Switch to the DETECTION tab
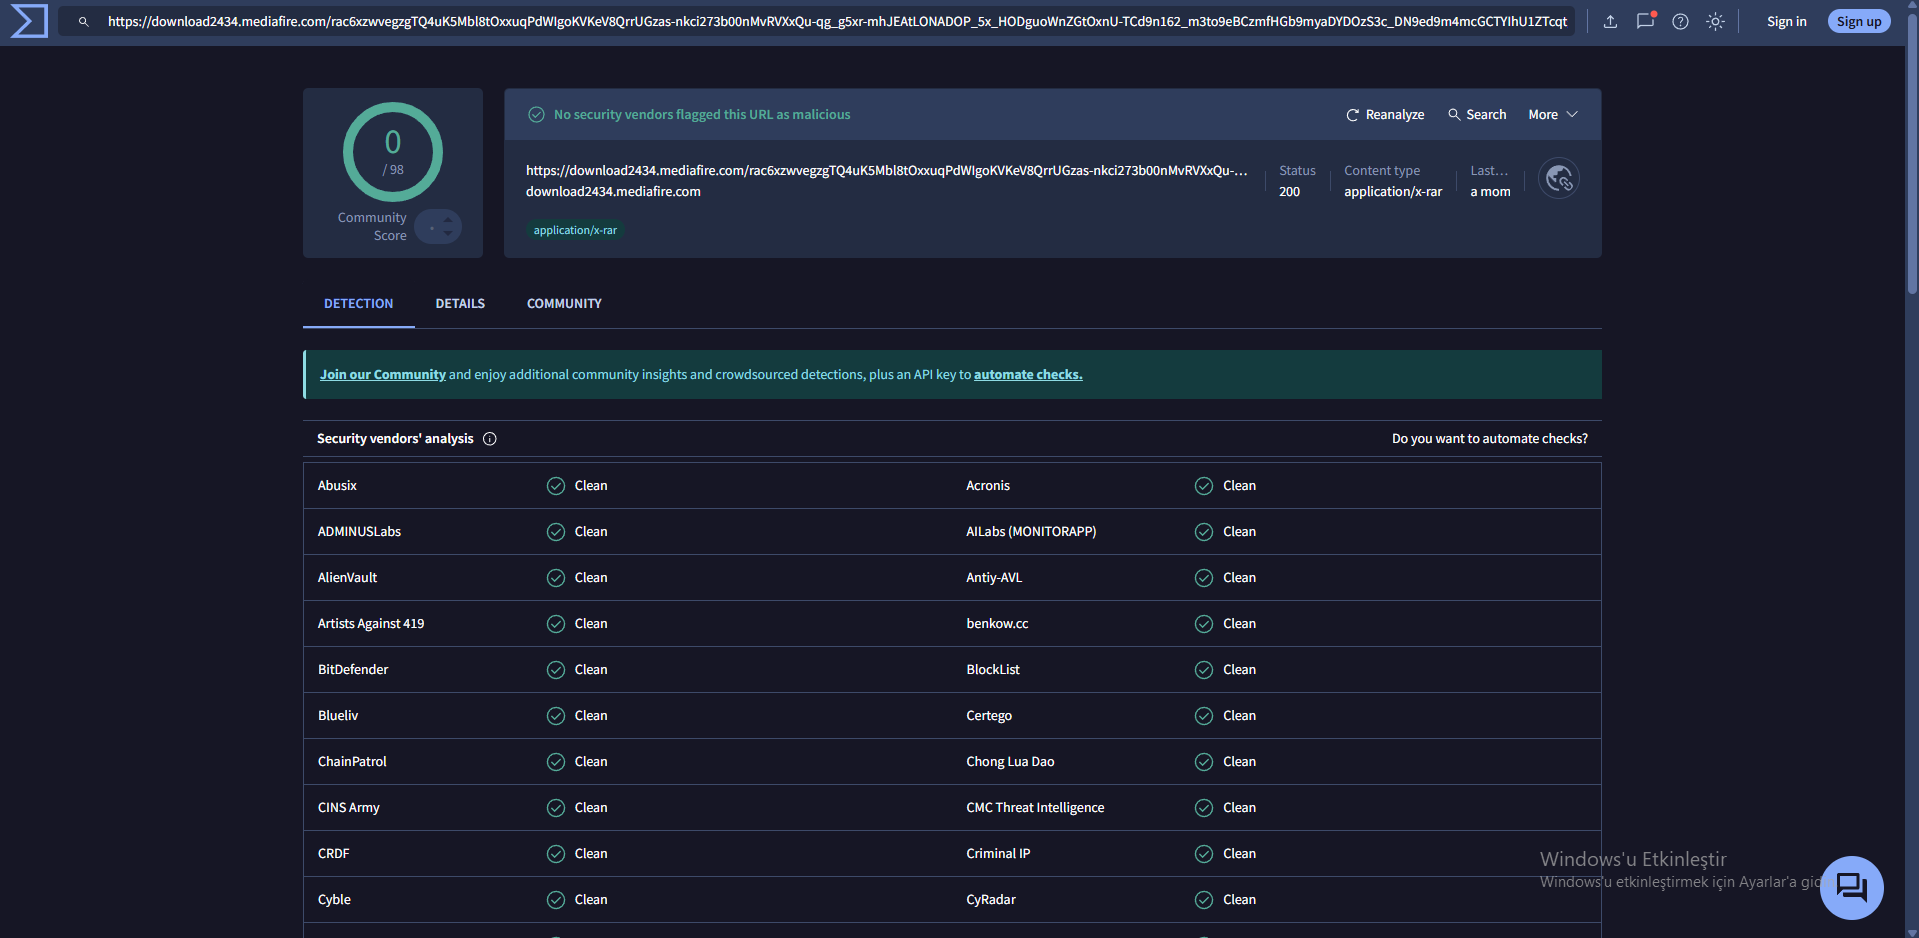 pos(358,304)
